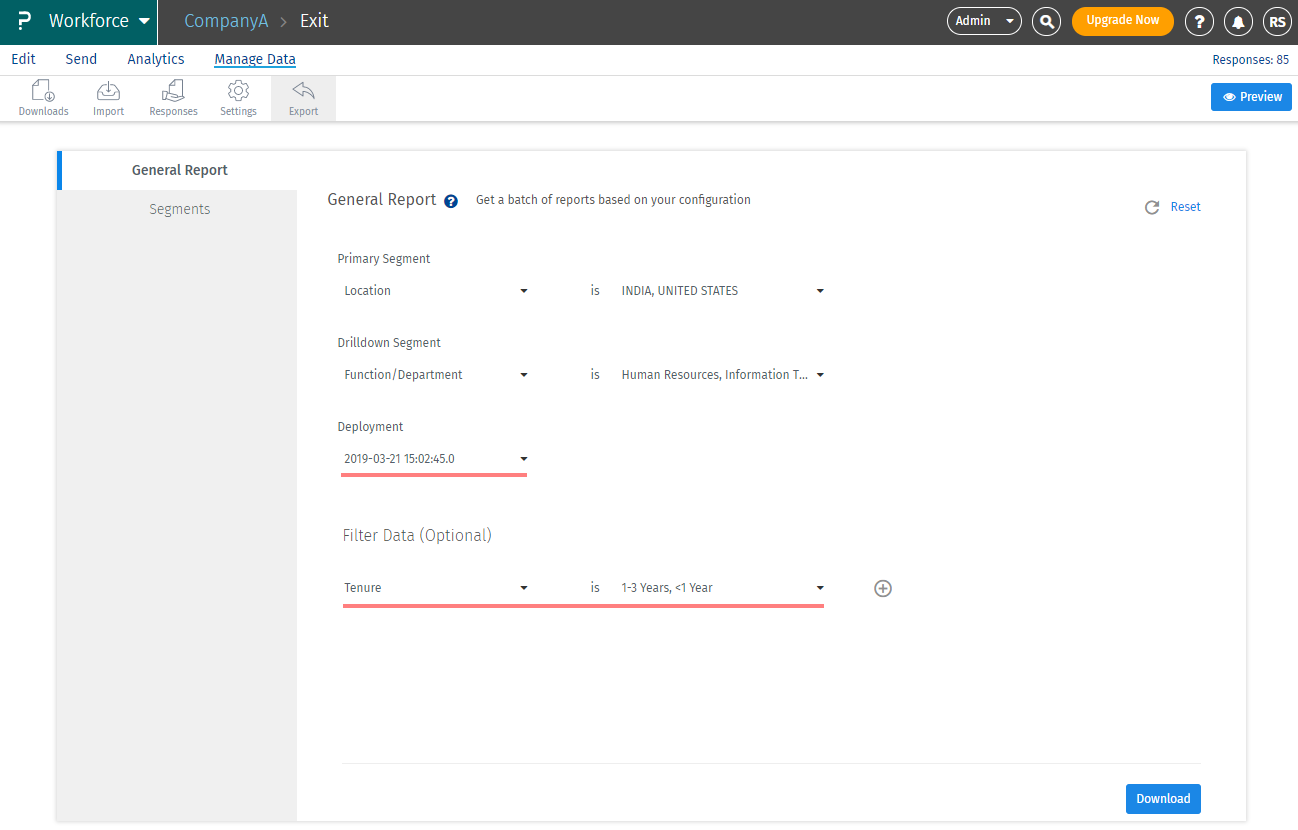Click the search magnifier icon

pos(1046,20)
